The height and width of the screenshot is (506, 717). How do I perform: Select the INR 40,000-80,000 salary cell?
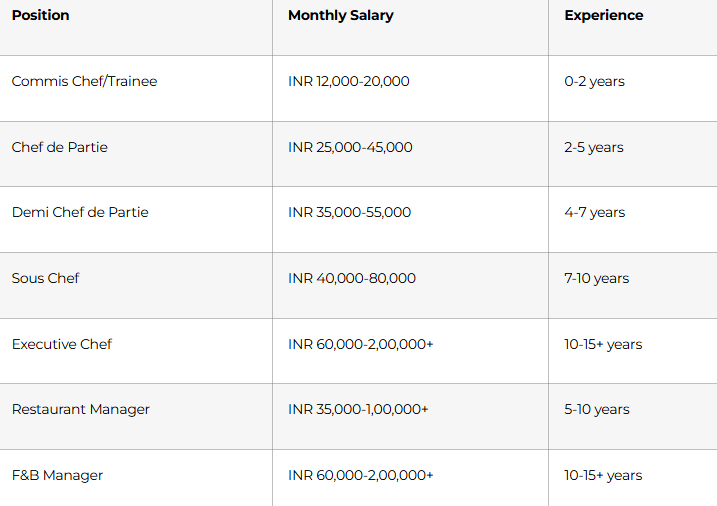coord(352,279)
